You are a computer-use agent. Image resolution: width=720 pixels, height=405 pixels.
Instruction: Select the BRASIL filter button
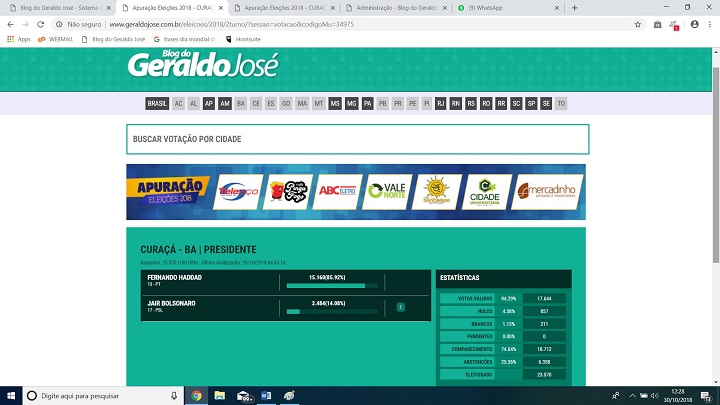(x=157, y=104)
